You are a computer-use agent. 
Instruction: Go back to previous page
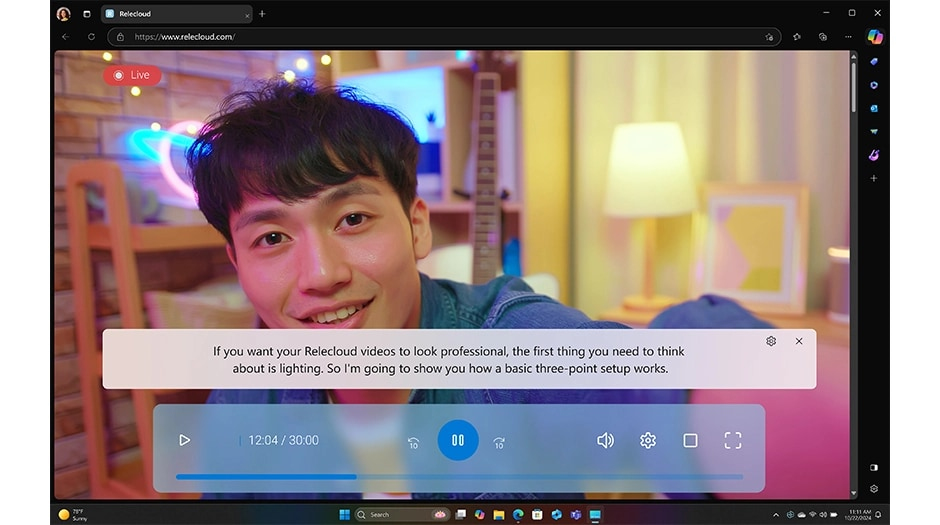click(x=65, y=37)
